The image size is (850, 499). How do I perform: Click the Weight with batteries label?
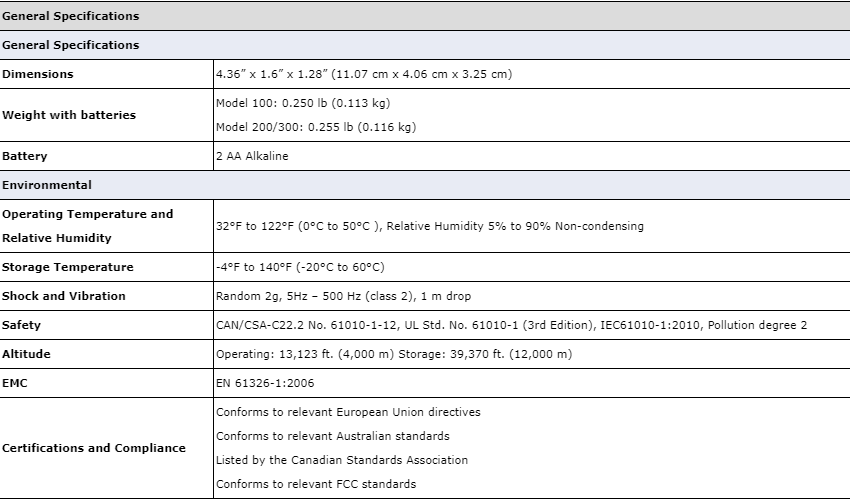tap(69, 115)
